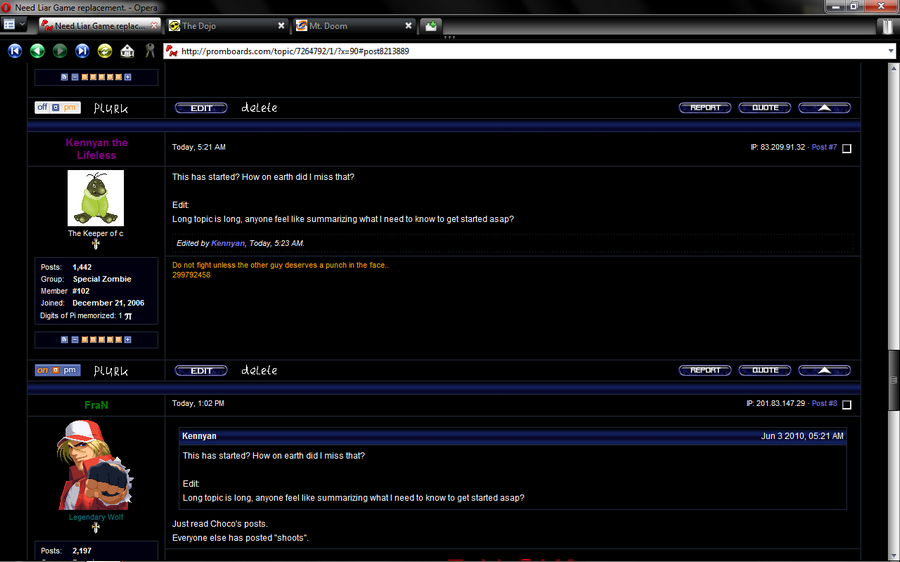Click the vertical page scrollbar thumb
Viewport: 900px width, 562px height.
pos(894,379)
